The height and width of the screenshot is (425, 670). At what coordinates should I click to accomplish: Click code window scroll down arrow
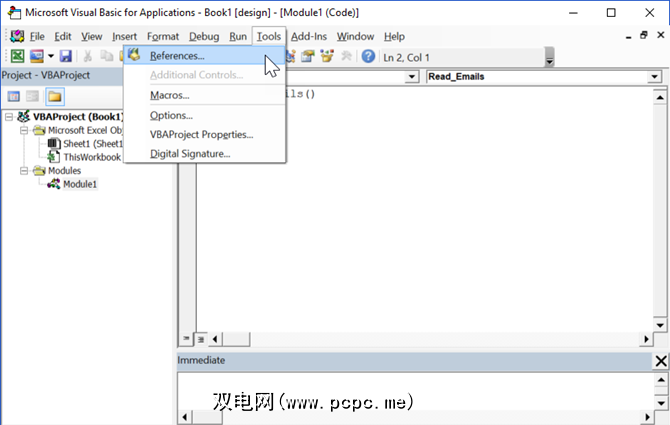pos(660,325)
